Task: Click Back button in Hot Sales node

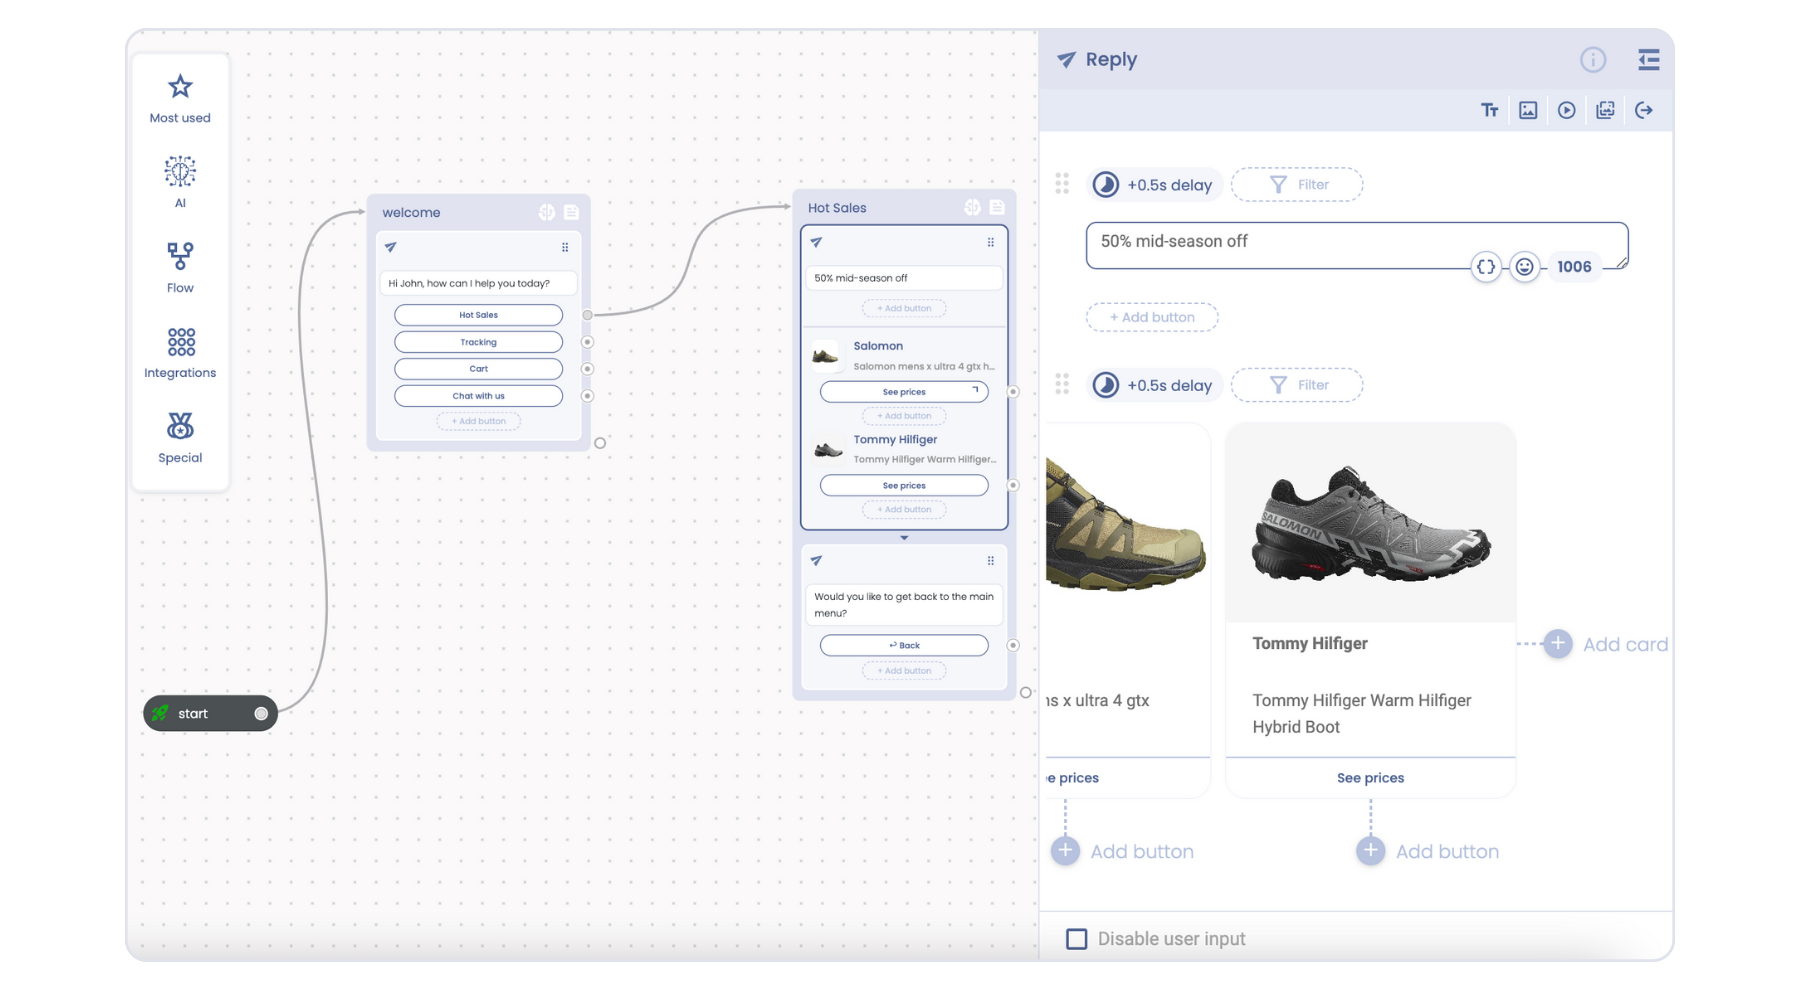Action: tap(904, 645)
